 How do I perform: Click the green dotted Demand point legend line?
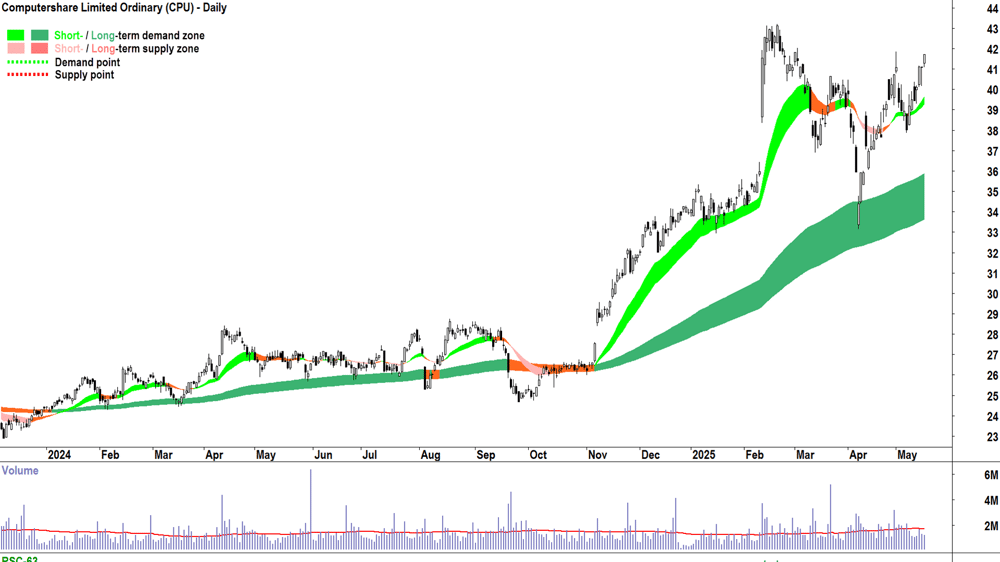[27, 62]
